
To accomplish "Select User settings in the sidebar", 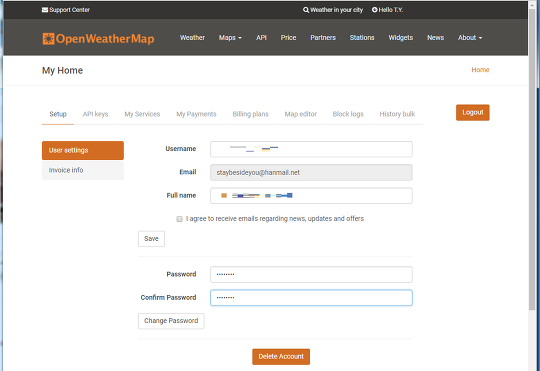I will pos(83,150).
